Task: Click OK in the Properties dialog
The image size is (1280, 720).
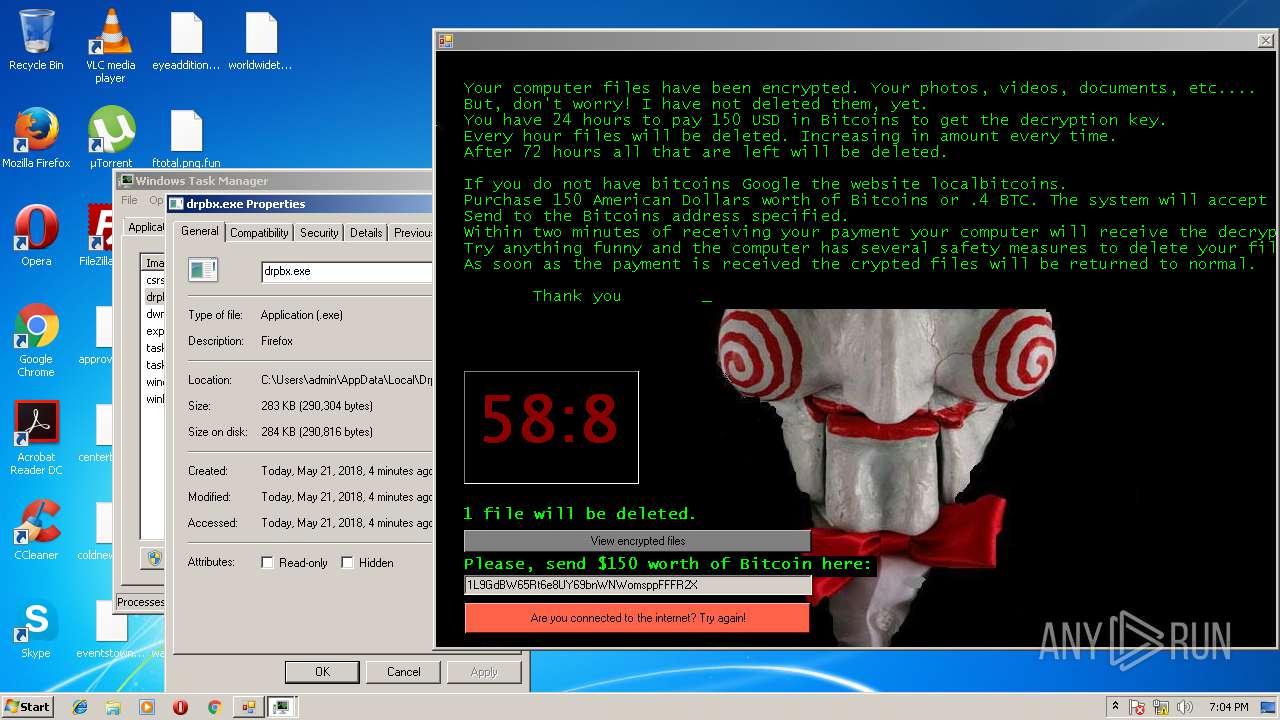Action: coord(322,672)
